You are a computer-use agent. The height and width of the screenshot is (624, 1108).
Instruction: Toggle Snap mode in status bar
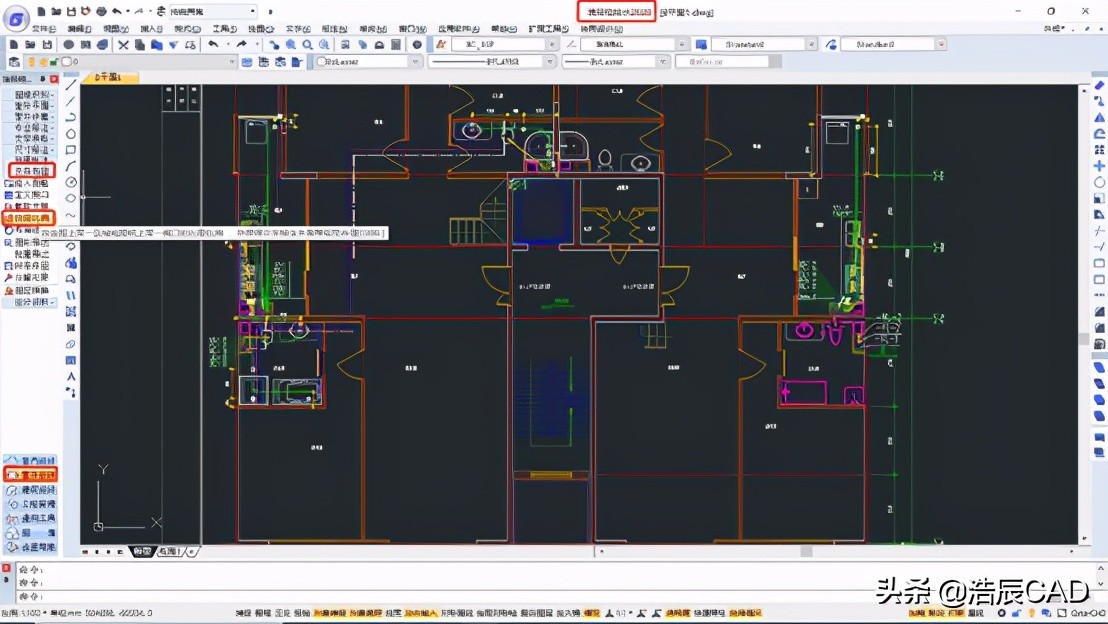pyautogui.click(x=242, y=613)
